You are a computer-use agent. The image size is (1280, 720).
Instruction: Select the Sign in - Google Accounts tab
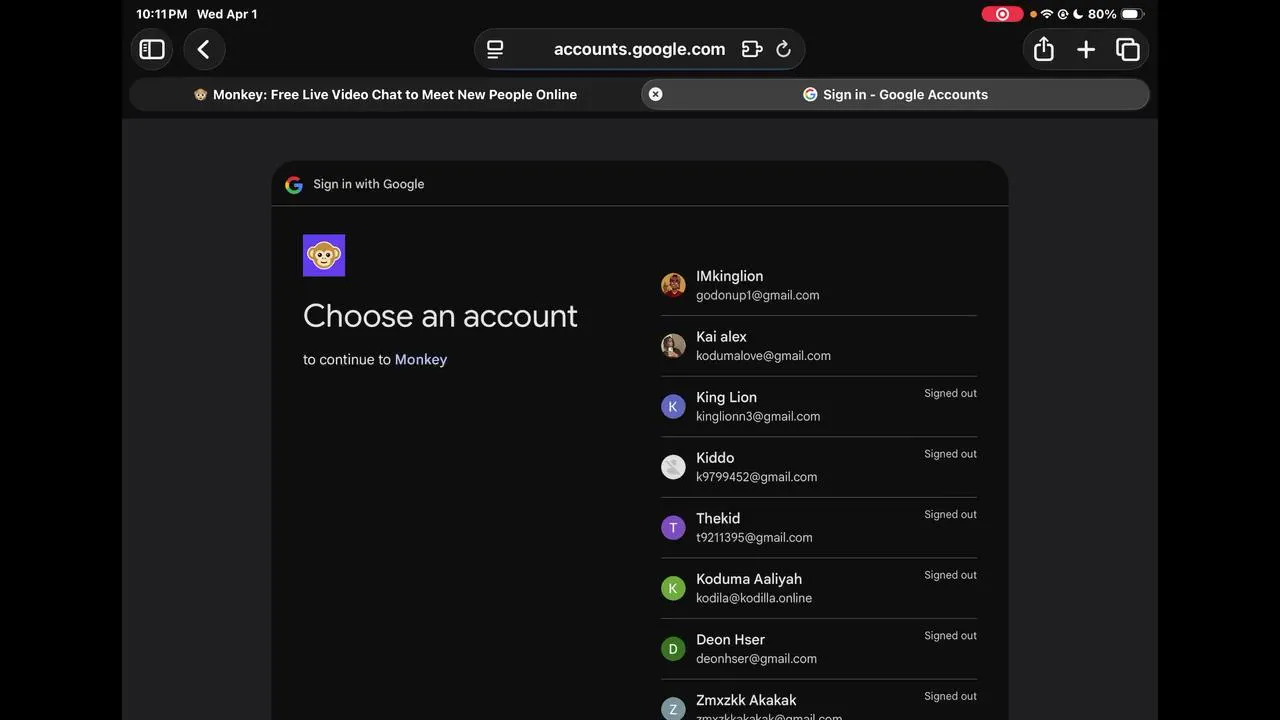[x=895, y=94]
